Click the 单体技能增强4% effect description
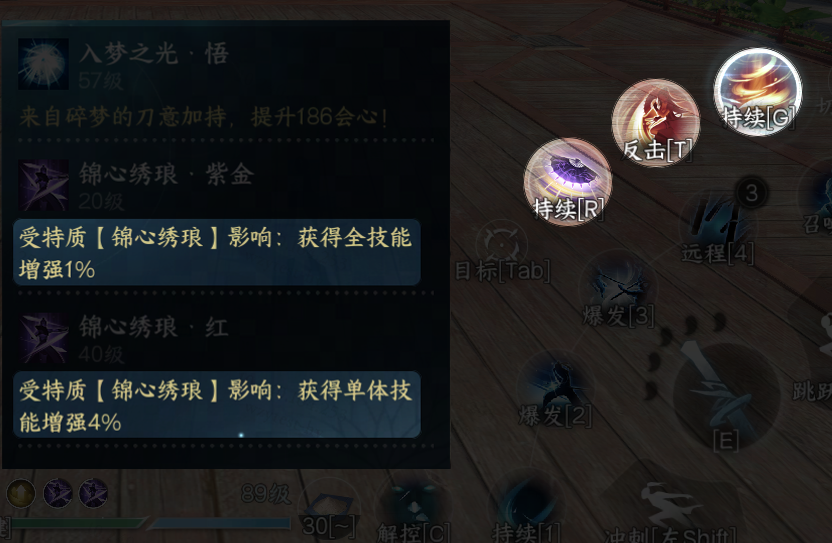This screenshot has width=832, height=543. pyautogui.click(x=216, y=405)
